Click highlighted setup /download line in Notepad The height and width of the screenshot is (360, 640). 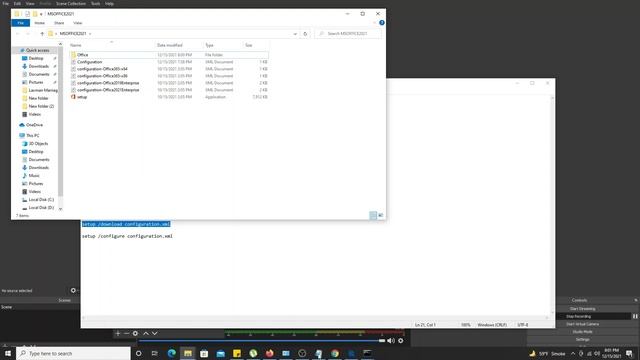(126, 224)
